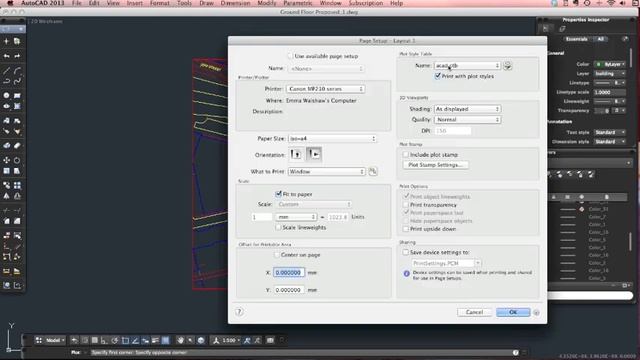Open Plot Stamp Settings button
The width and height of the screenshot is (640, 360).
click(x=436, y=165)
